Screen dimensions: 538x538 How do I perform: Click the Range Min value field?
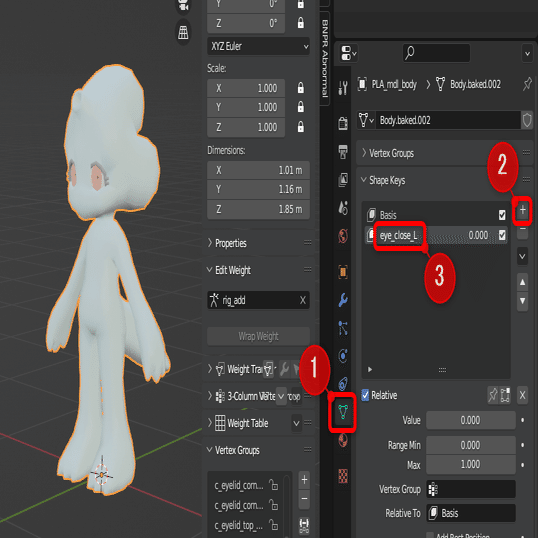[x=471, y=445]
